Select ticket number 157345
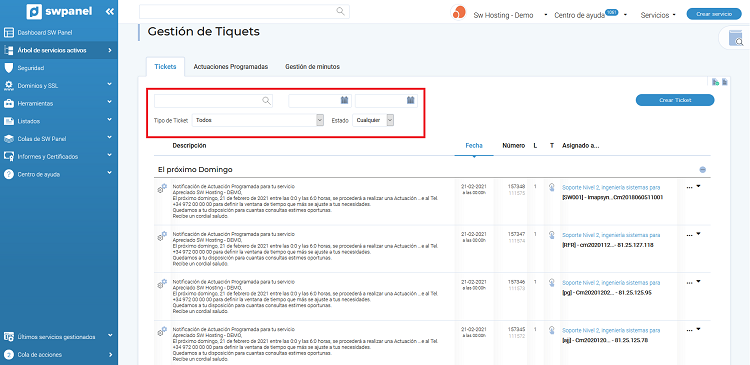 [x=517, y=330]
